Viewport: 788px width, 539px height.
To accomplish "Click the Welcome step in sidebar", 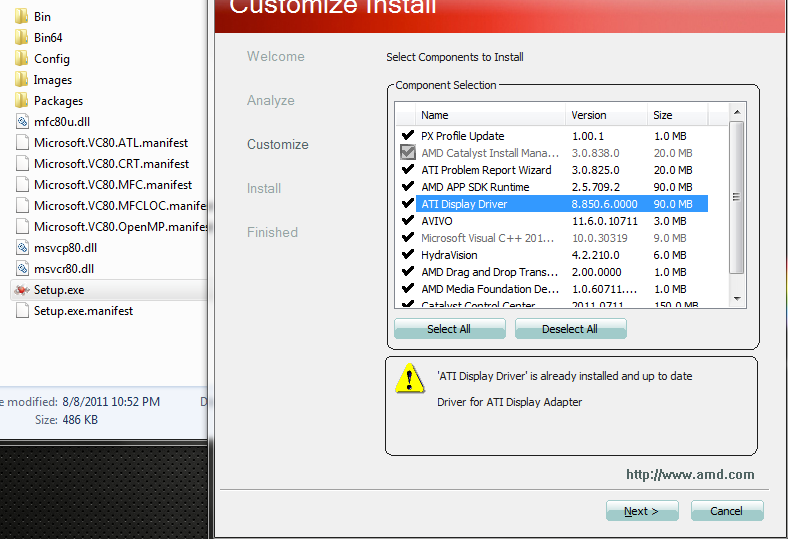I will 275,56.
